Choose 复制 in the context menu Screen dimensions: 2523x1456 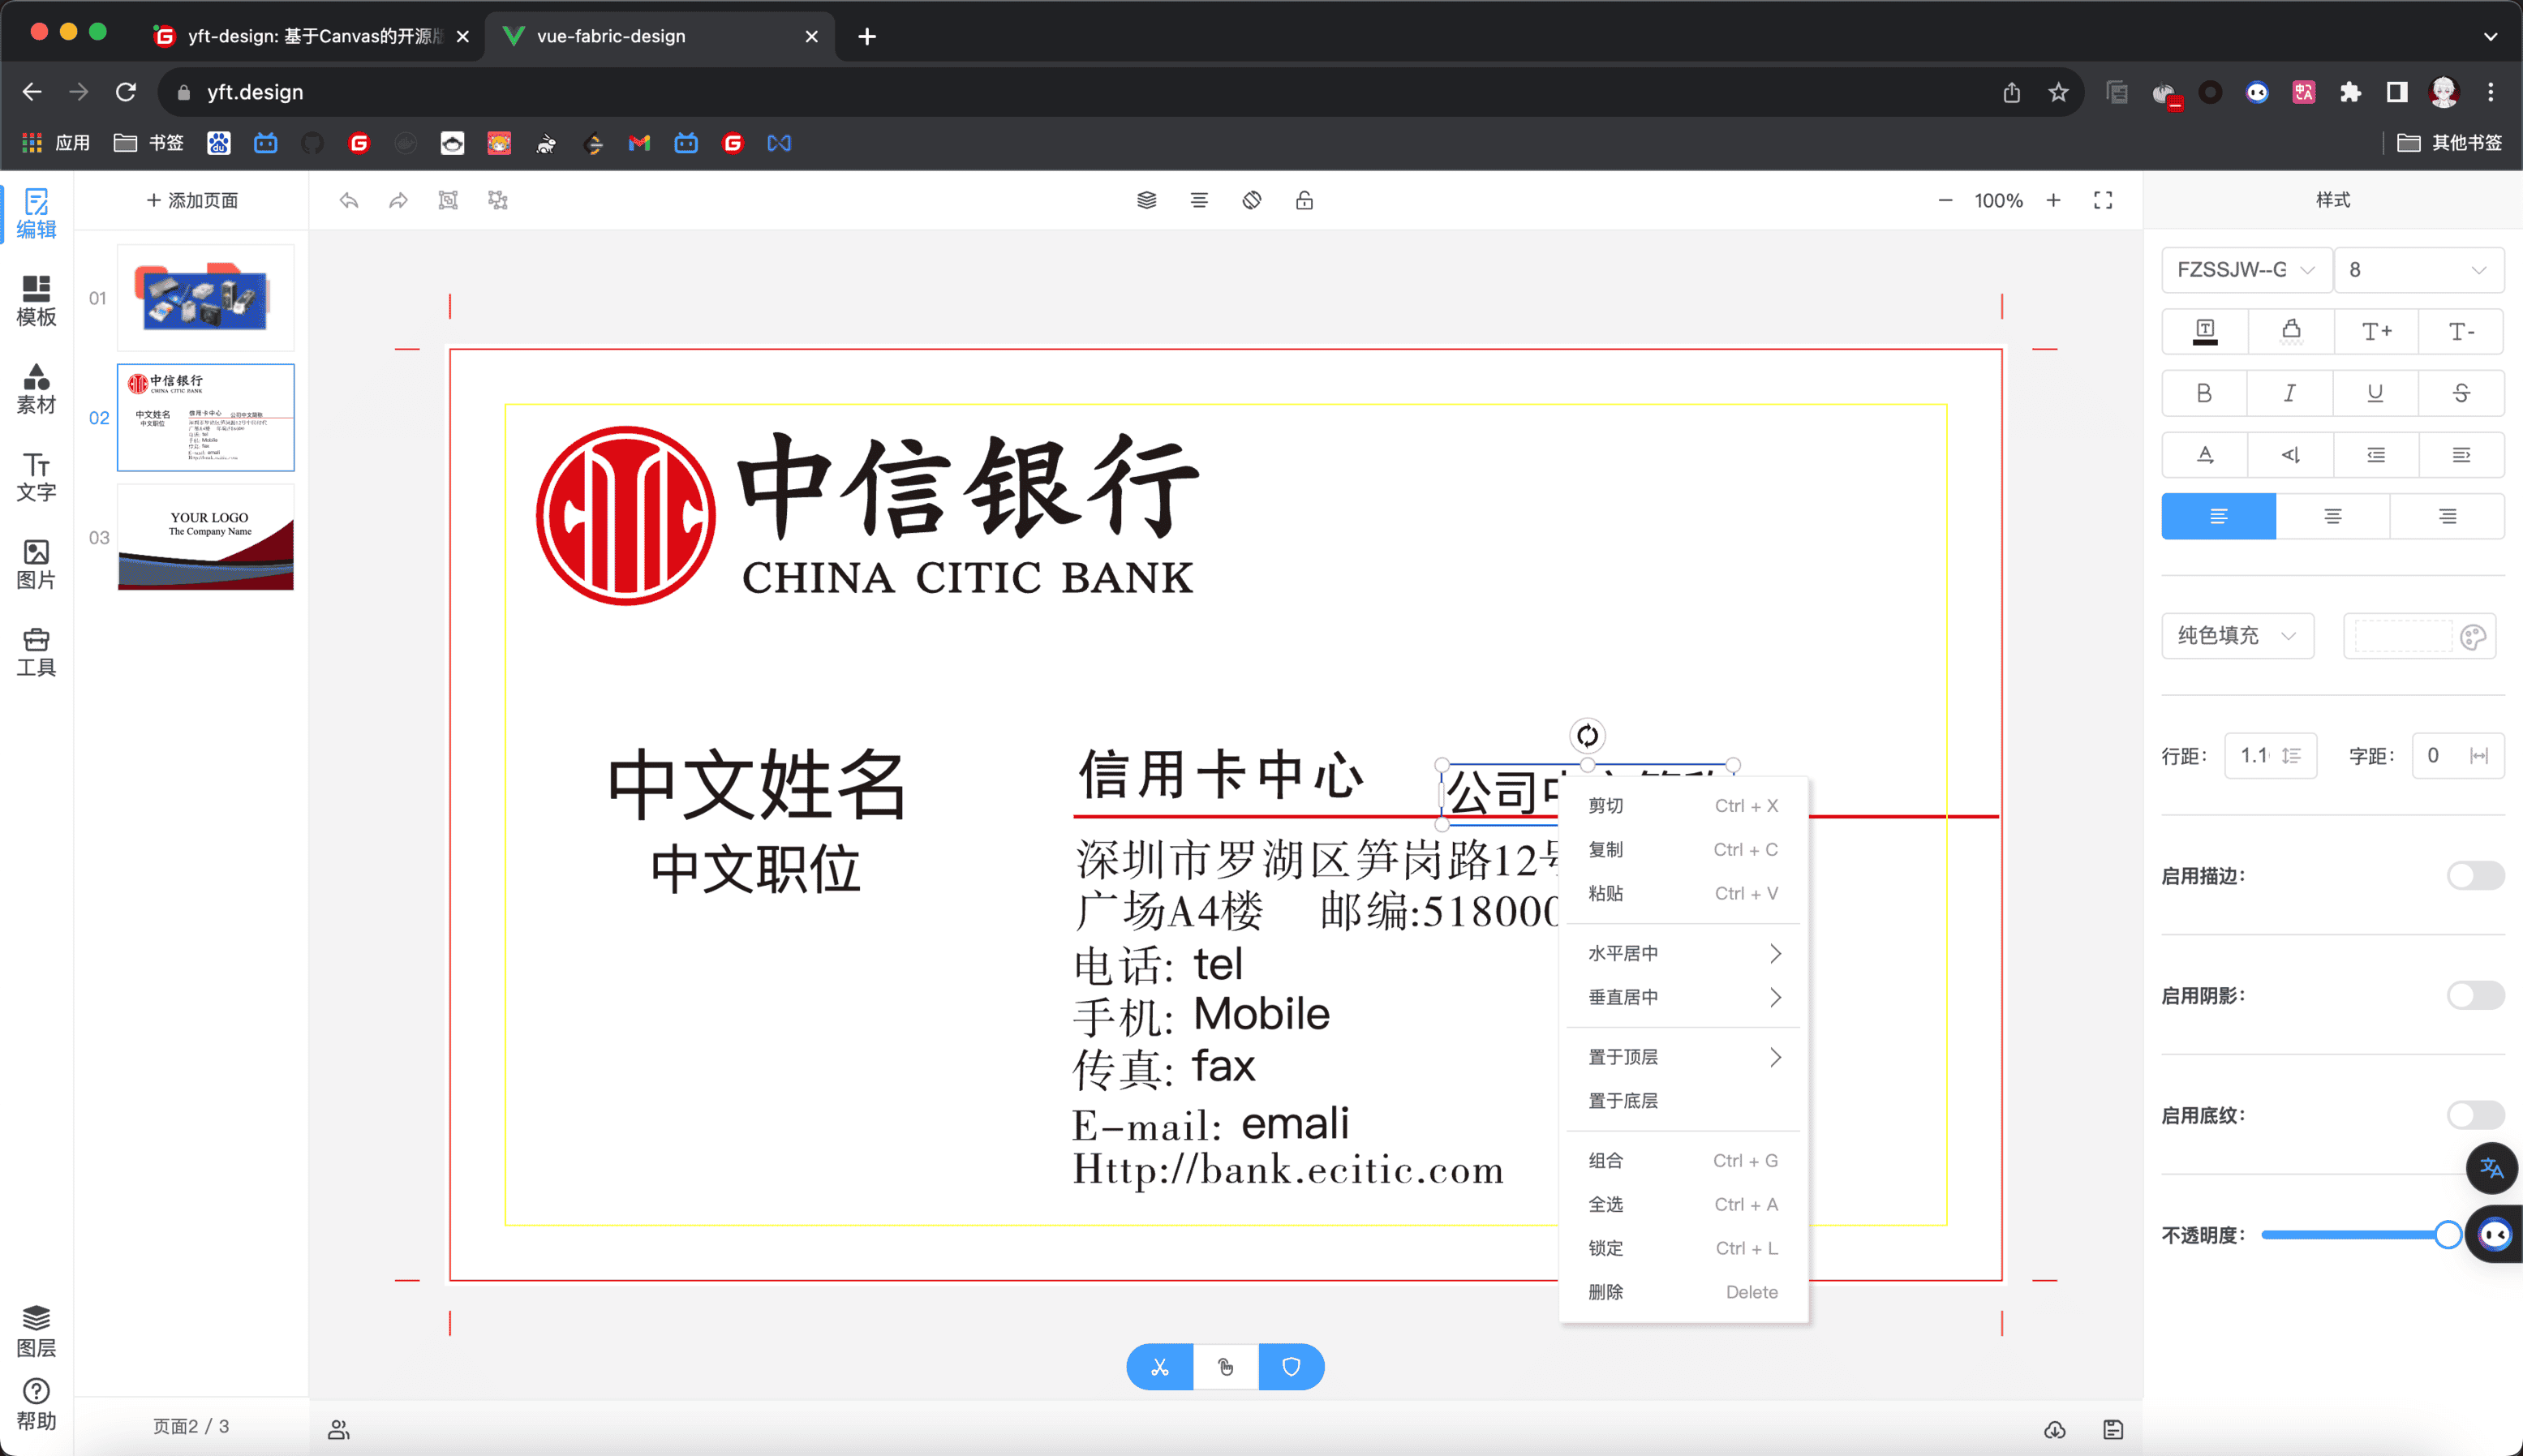(1606, 849)
